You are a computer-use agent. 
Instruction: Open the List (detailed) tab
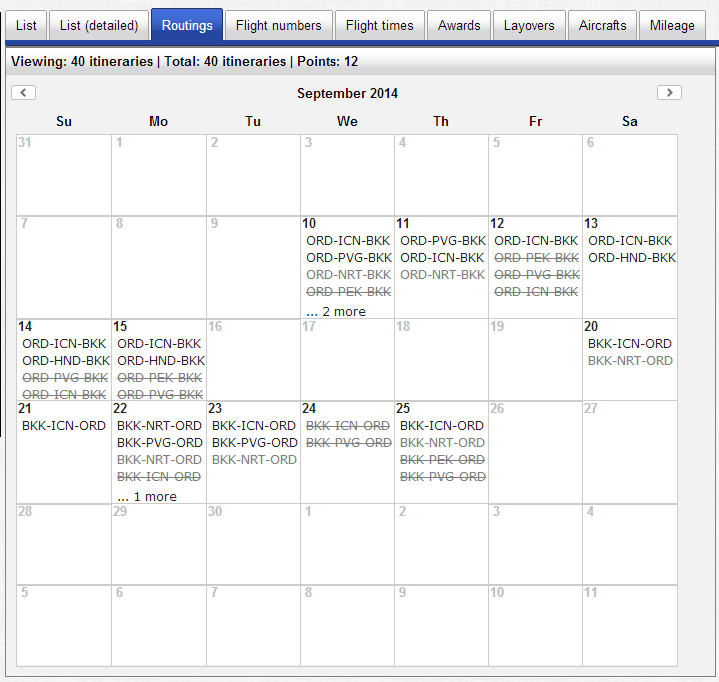coord(99,26)
